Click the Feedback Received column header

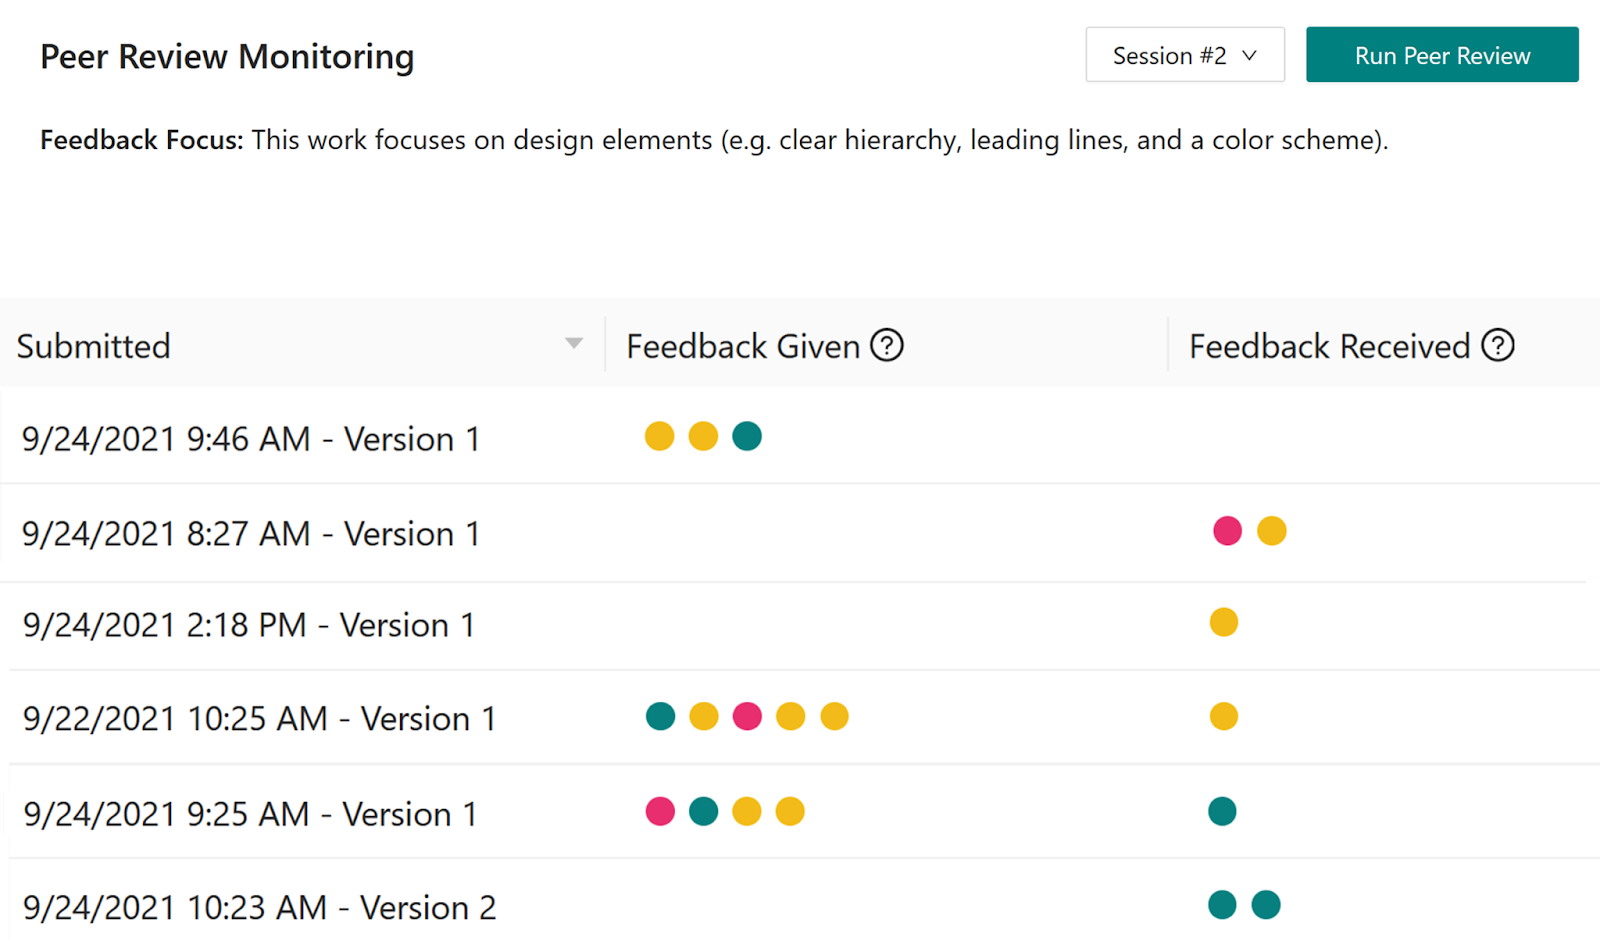point(1329,346)
